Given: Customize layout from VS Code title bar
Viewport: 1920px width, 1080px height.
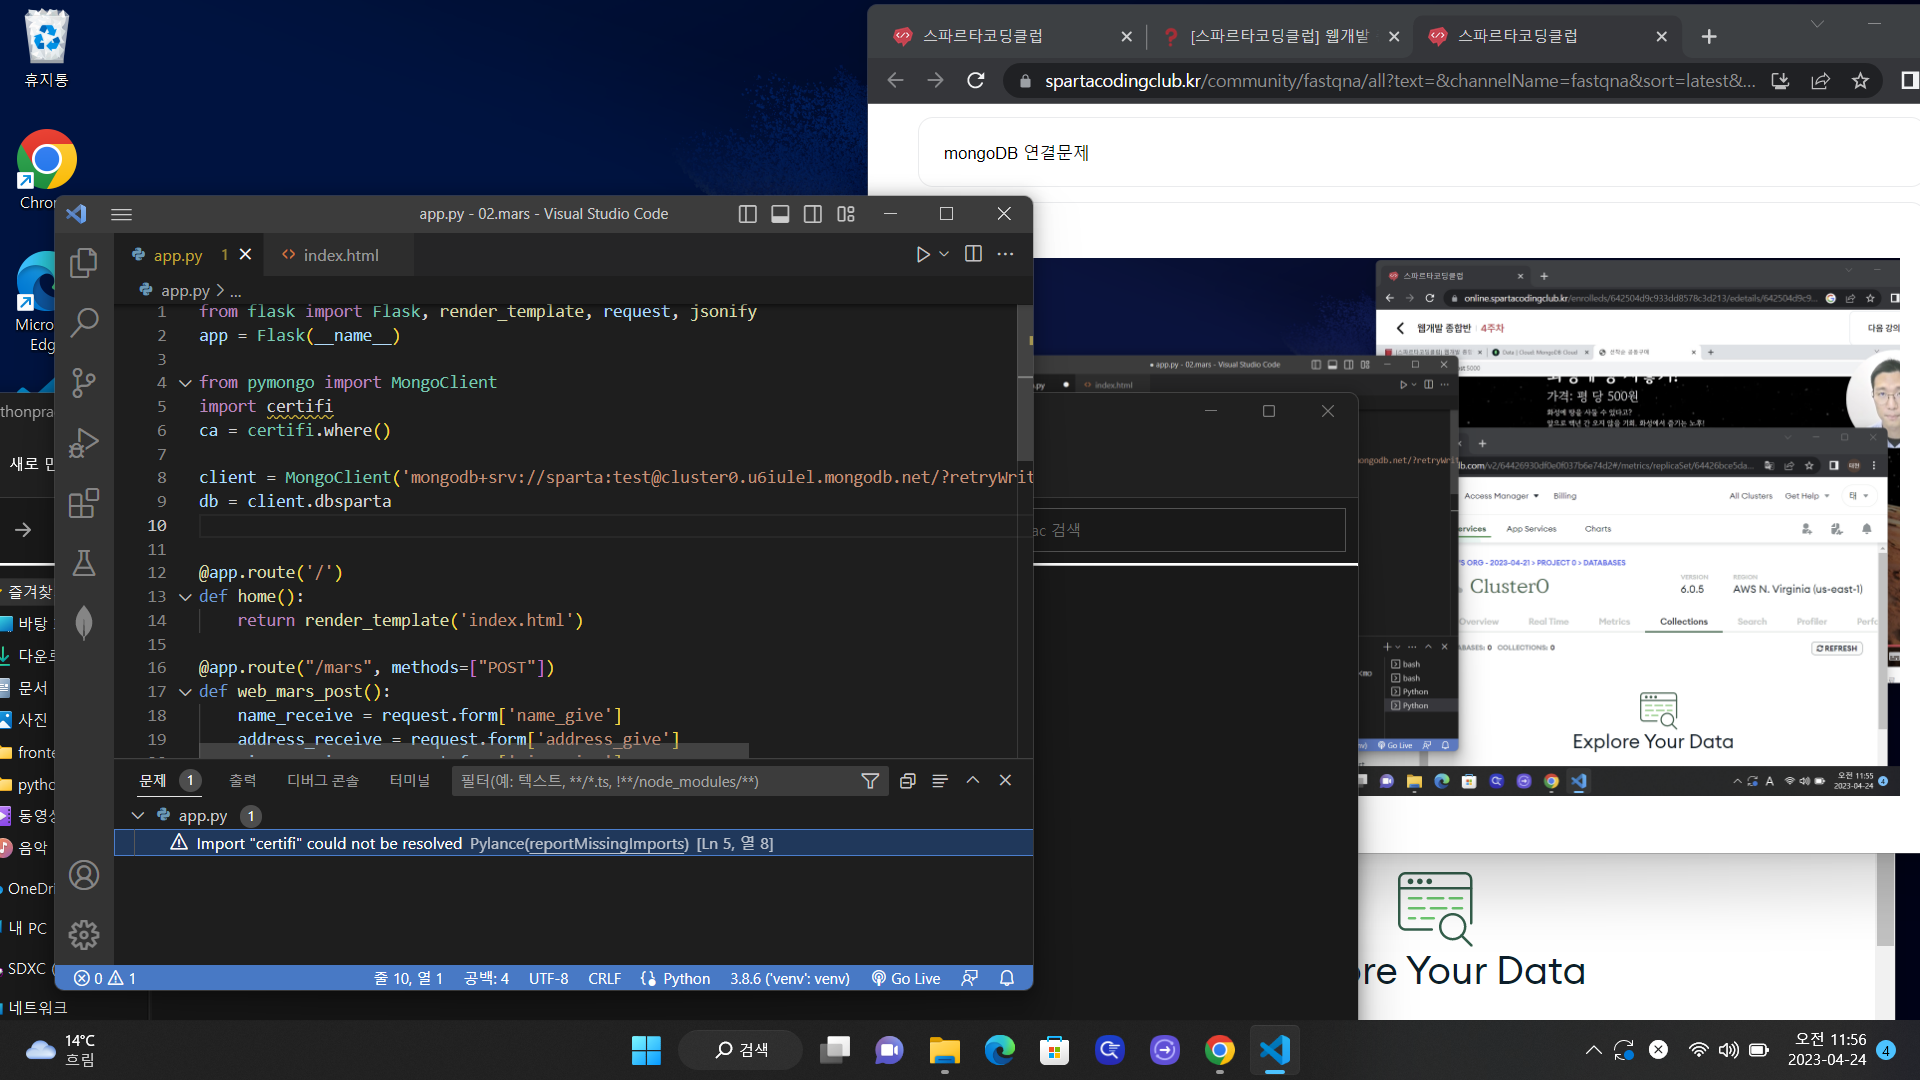Looking at the screenshot, I should 846,214.
